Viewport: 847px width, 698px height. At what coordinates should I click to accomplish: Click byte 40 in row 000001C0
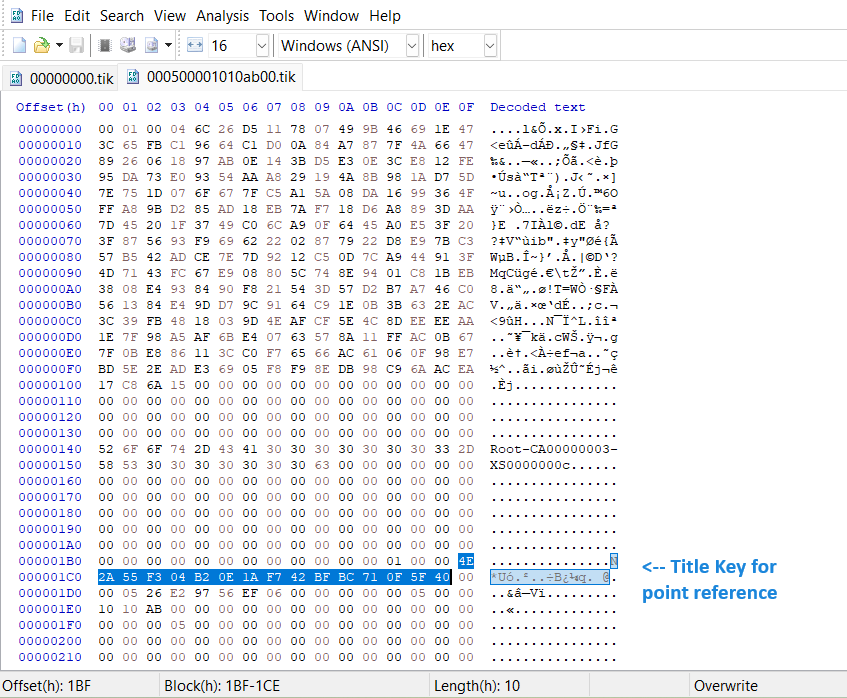442,577
